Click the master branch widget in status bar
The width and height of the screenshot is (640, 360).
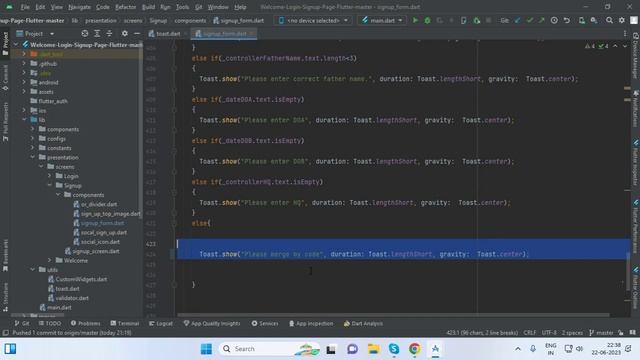[601, 333]
